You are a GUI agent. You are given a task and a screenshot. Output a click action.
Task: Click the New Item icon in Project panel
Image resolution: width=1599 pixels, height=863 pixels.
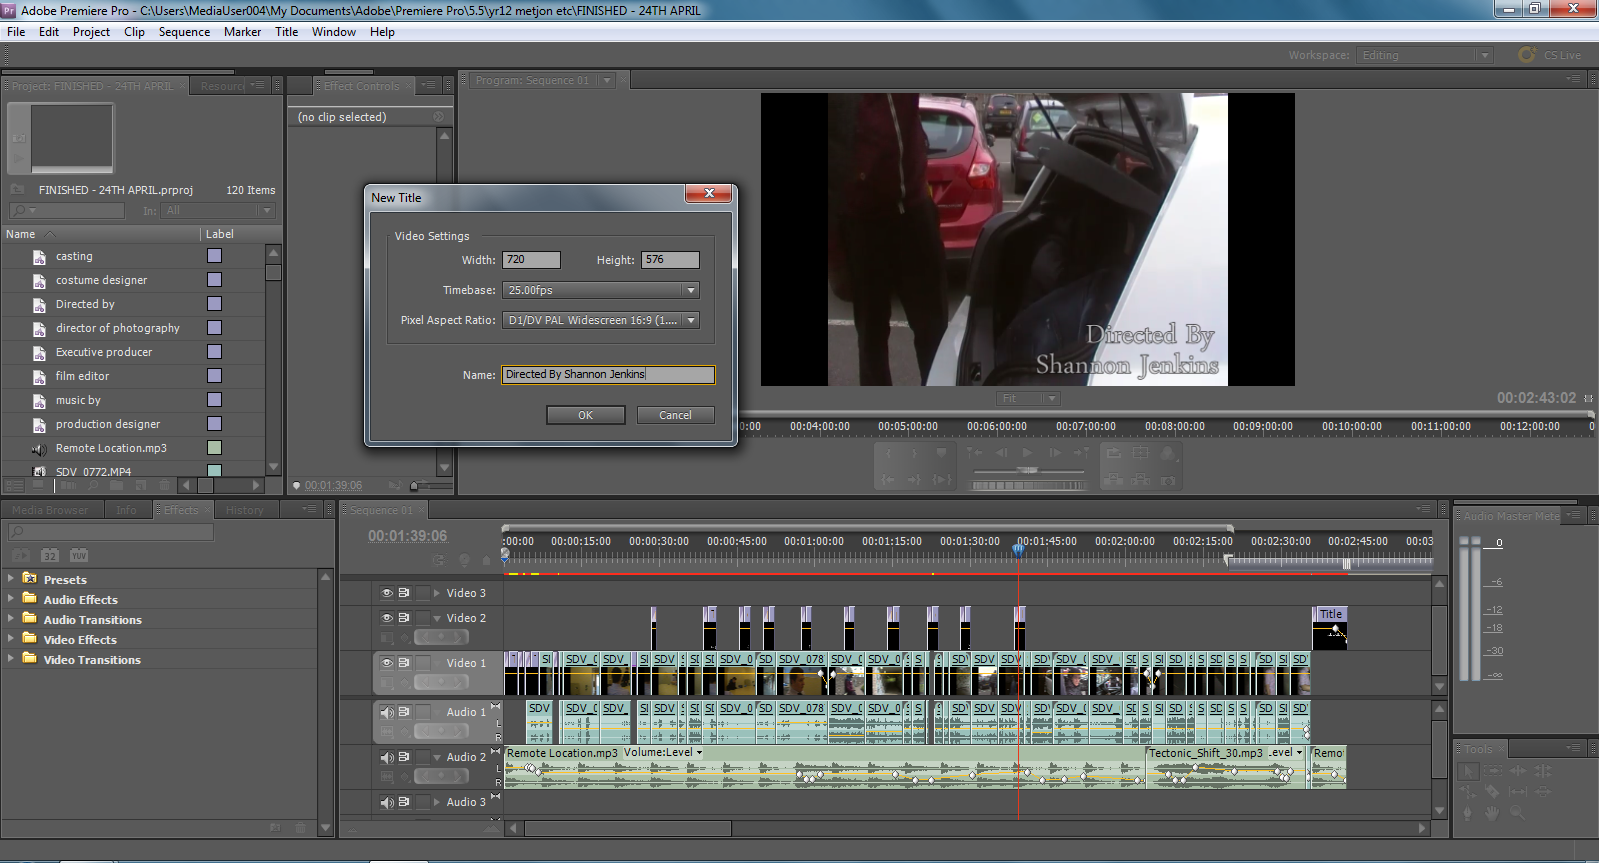pyautogui.click(x=141, y=485)
